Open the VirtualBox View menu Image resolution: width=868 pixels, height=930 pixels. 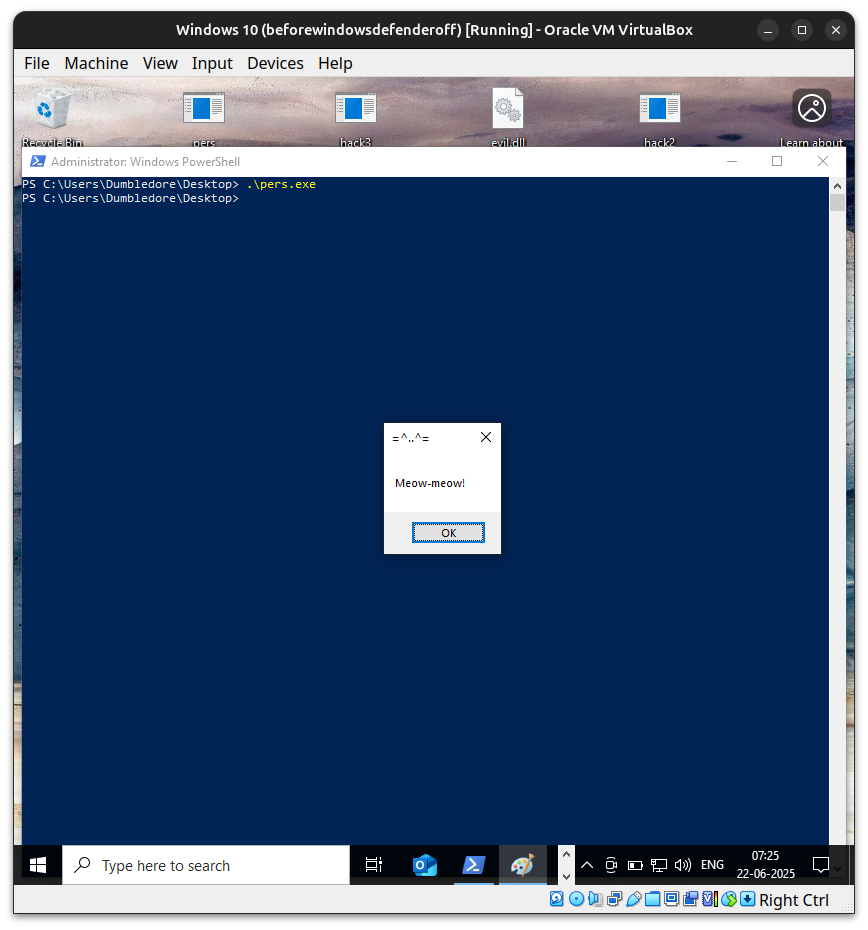point(160,63)
